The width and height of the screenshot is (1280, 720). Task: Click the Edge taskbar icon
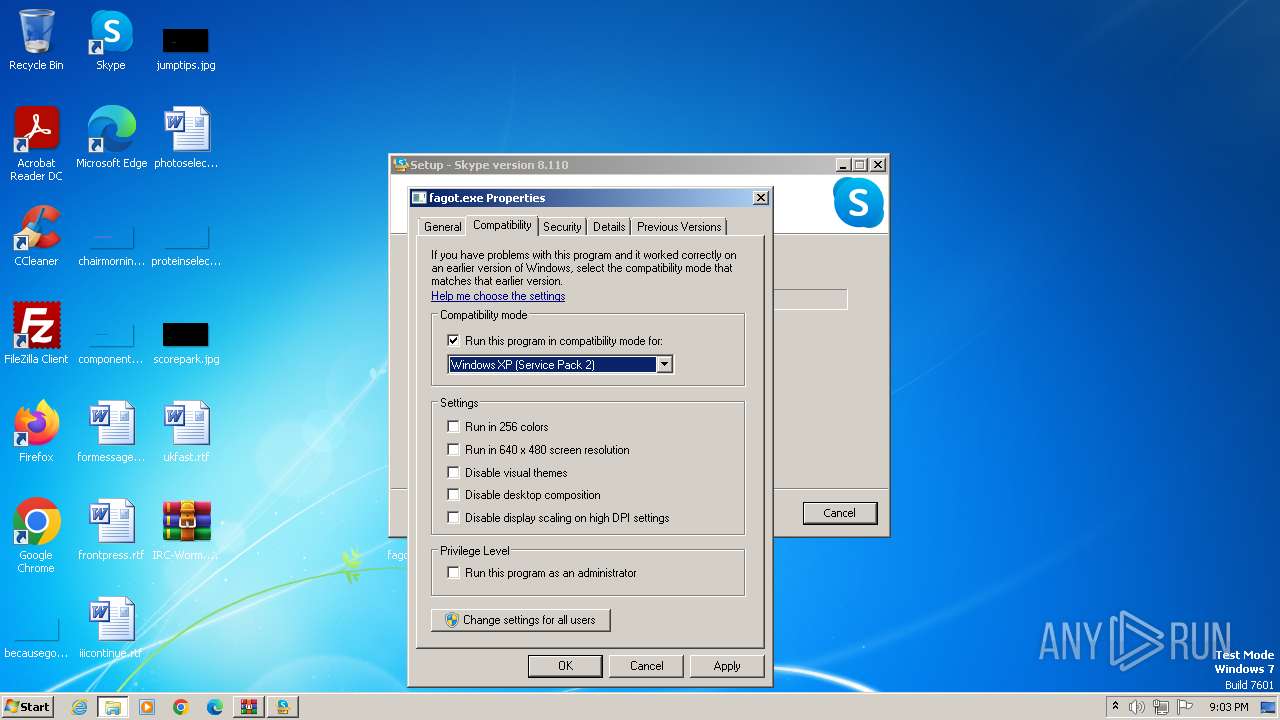pos(215,707)
